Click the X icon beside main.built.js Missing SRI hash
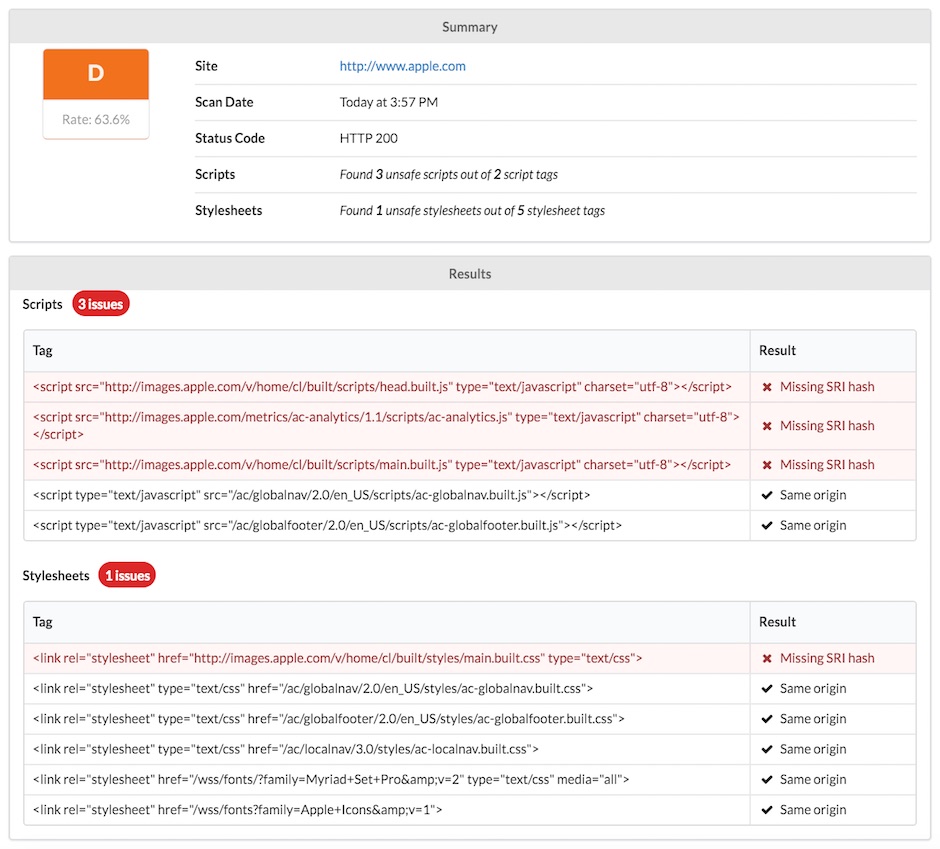 coord(768,464)
